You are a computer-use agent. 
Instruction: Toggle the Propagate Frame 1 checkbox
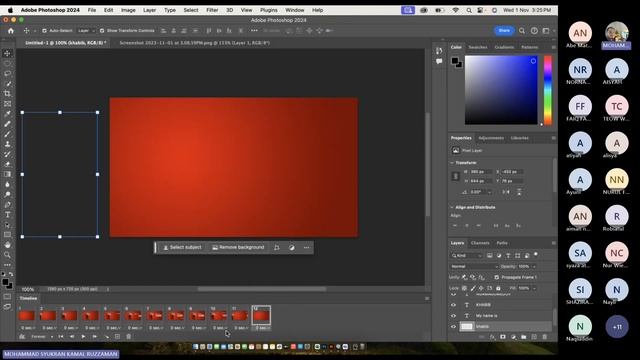497,277
